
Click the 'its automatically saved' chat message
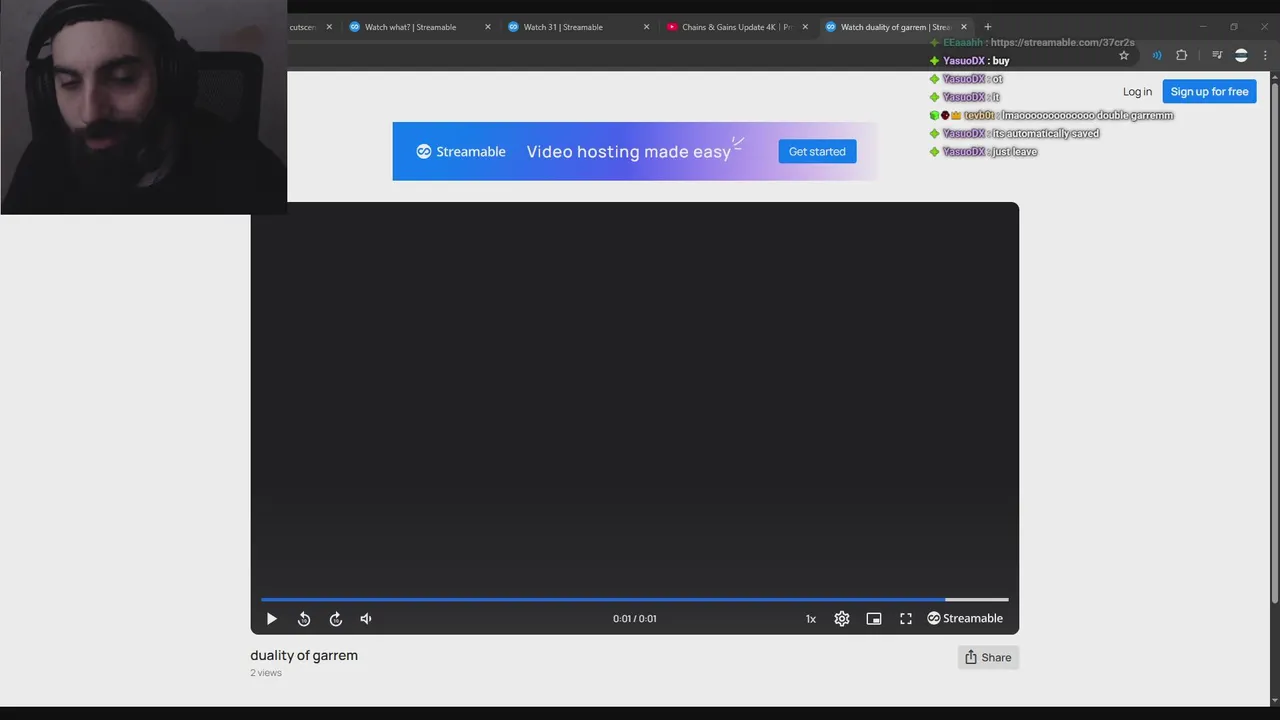1046,134
